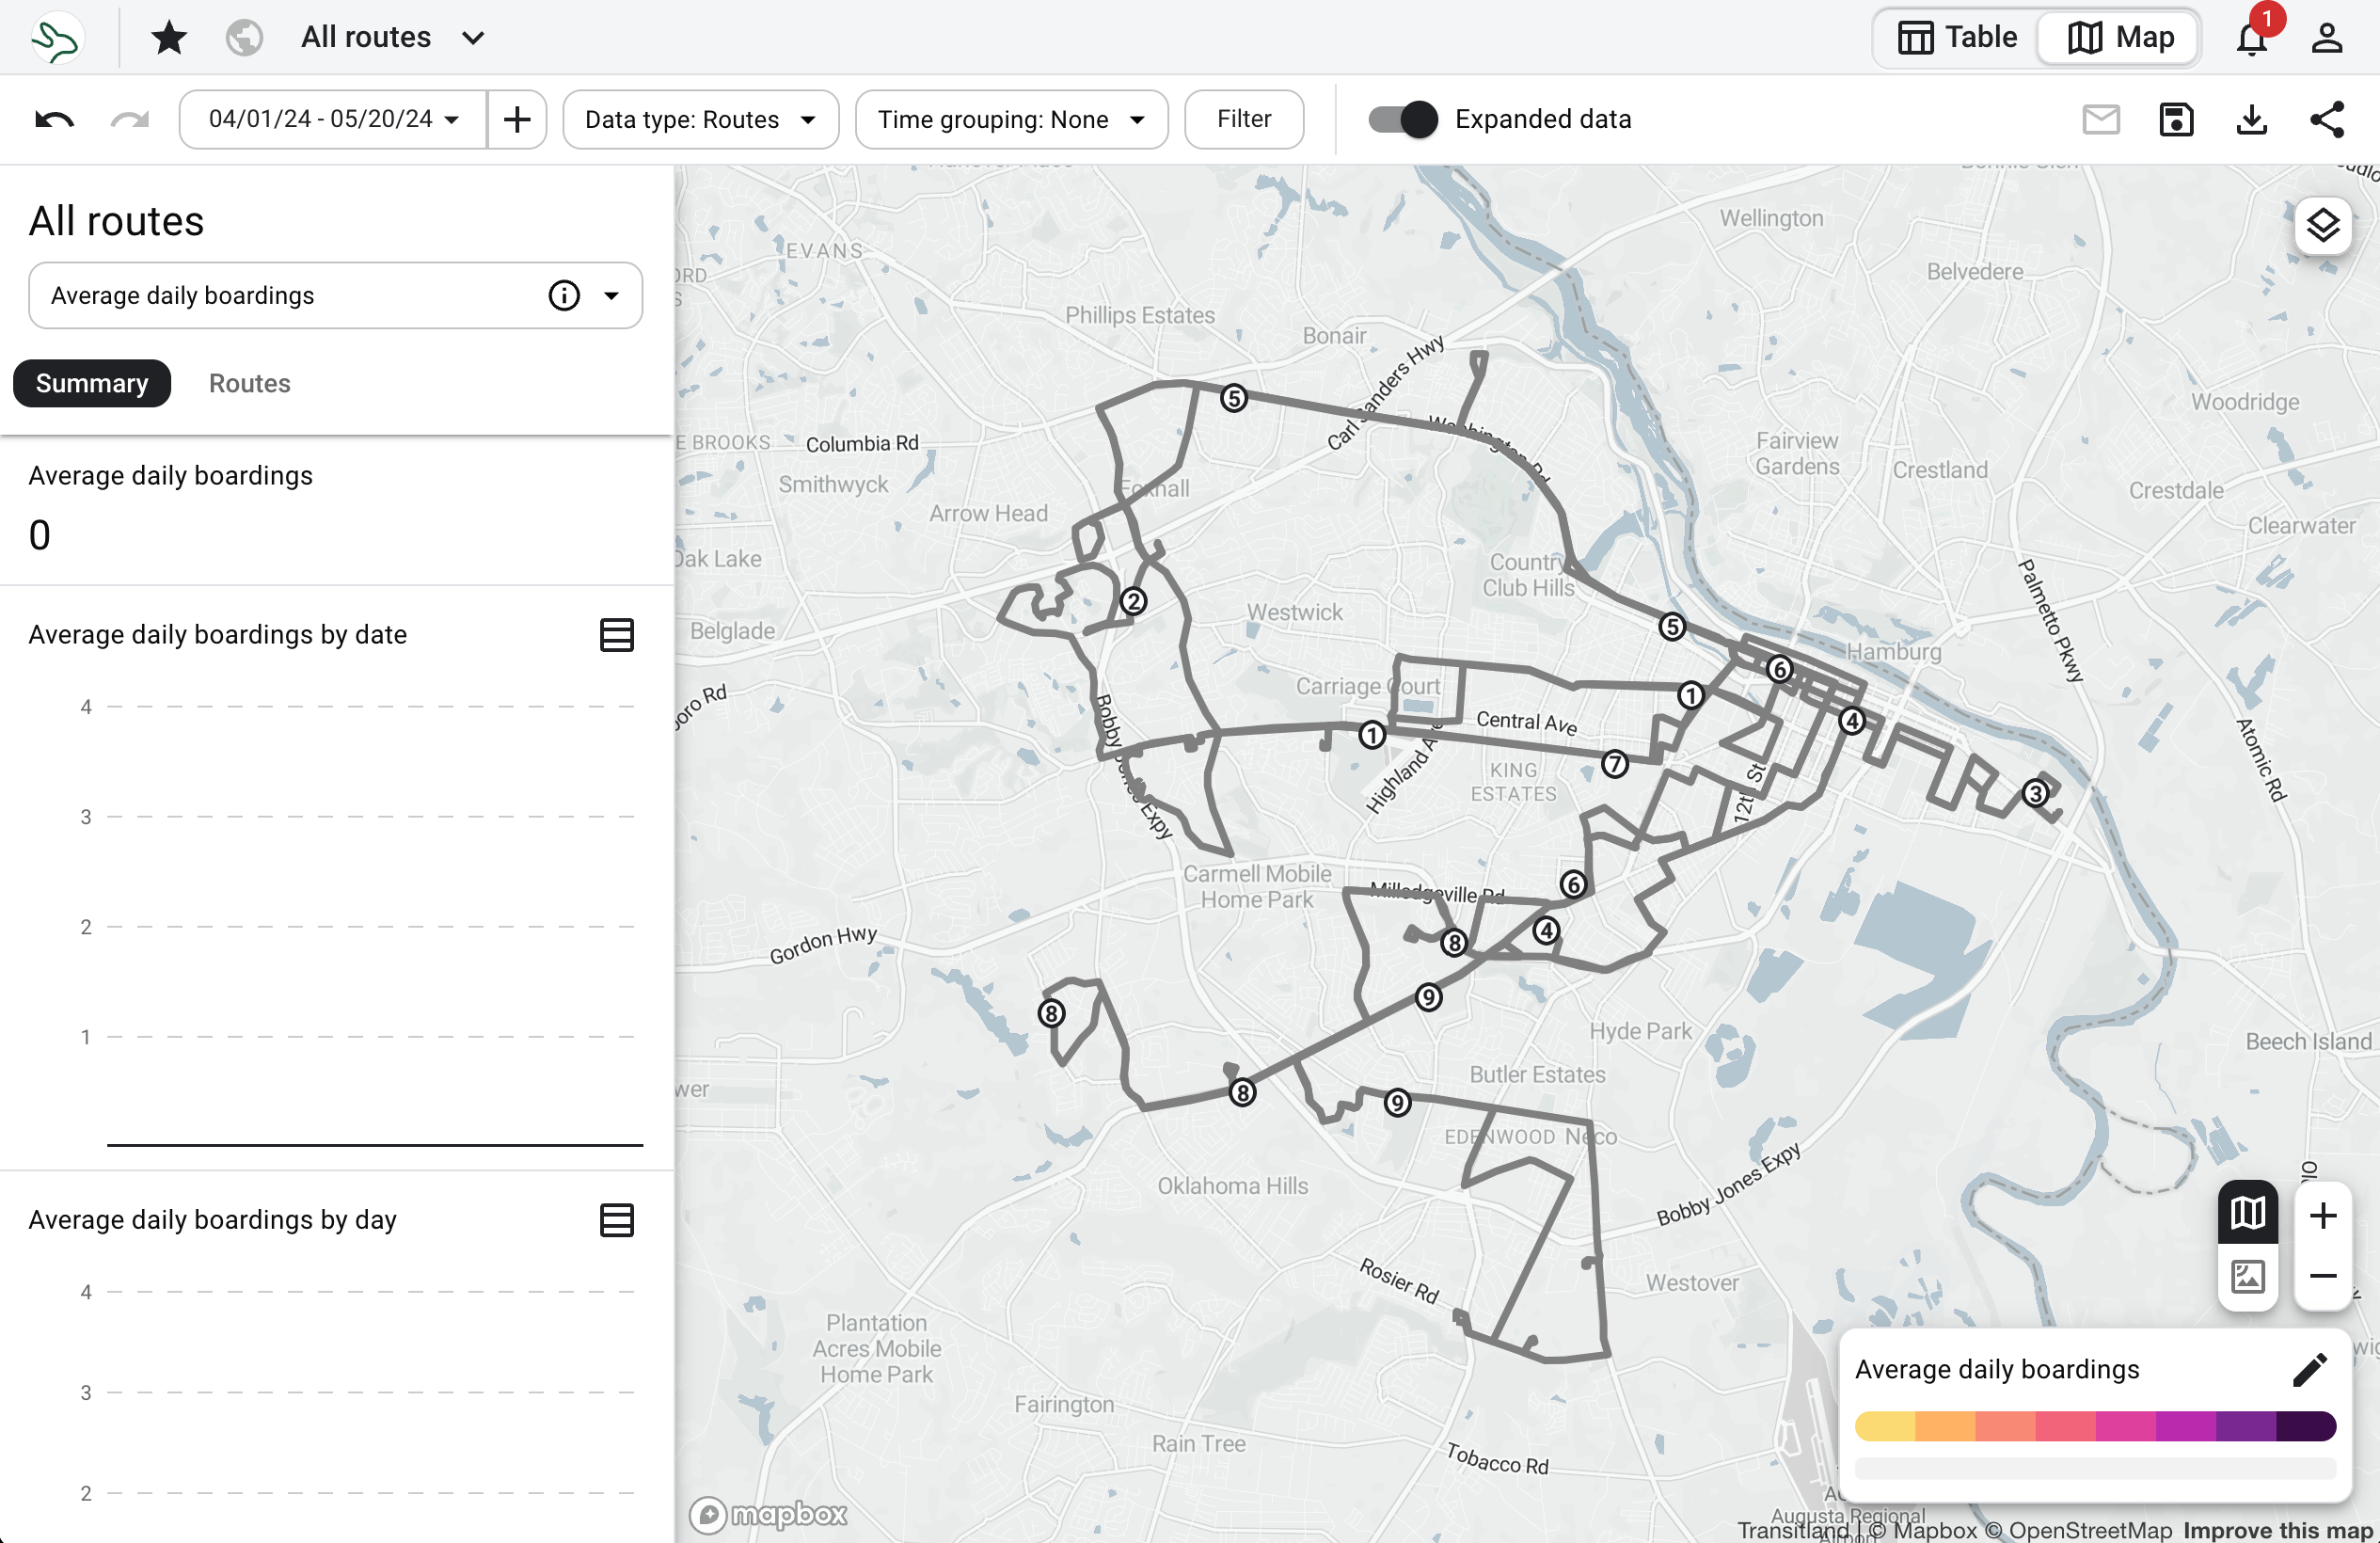Screen dimensions: 2380x1543
Task: Click the Mapbox logo link
Action: tap(768, 1515)
